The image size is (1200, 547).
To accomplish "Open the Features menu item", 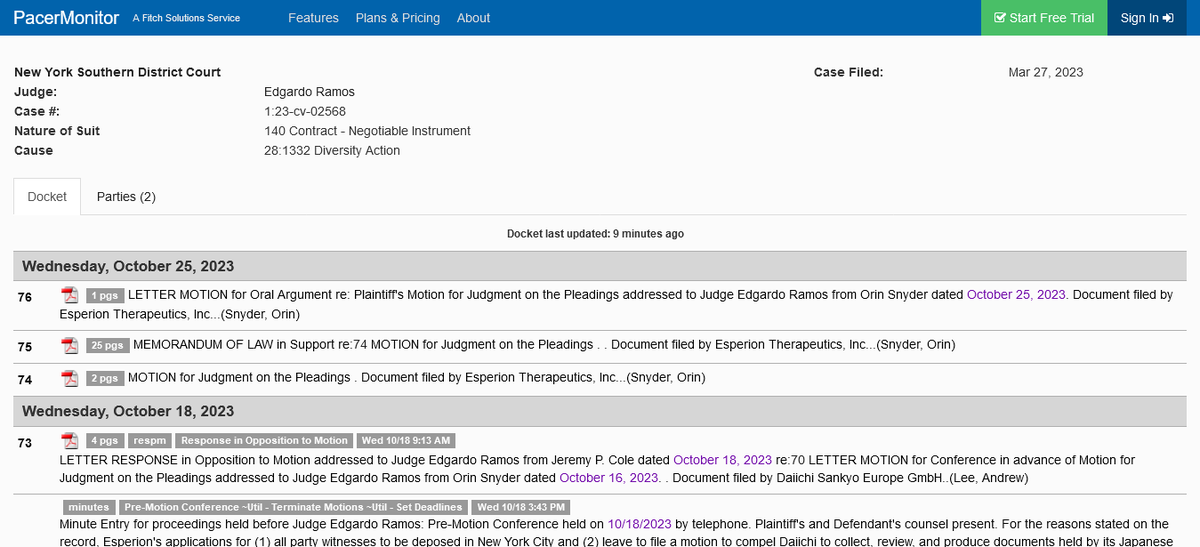I will click(313, 18).
